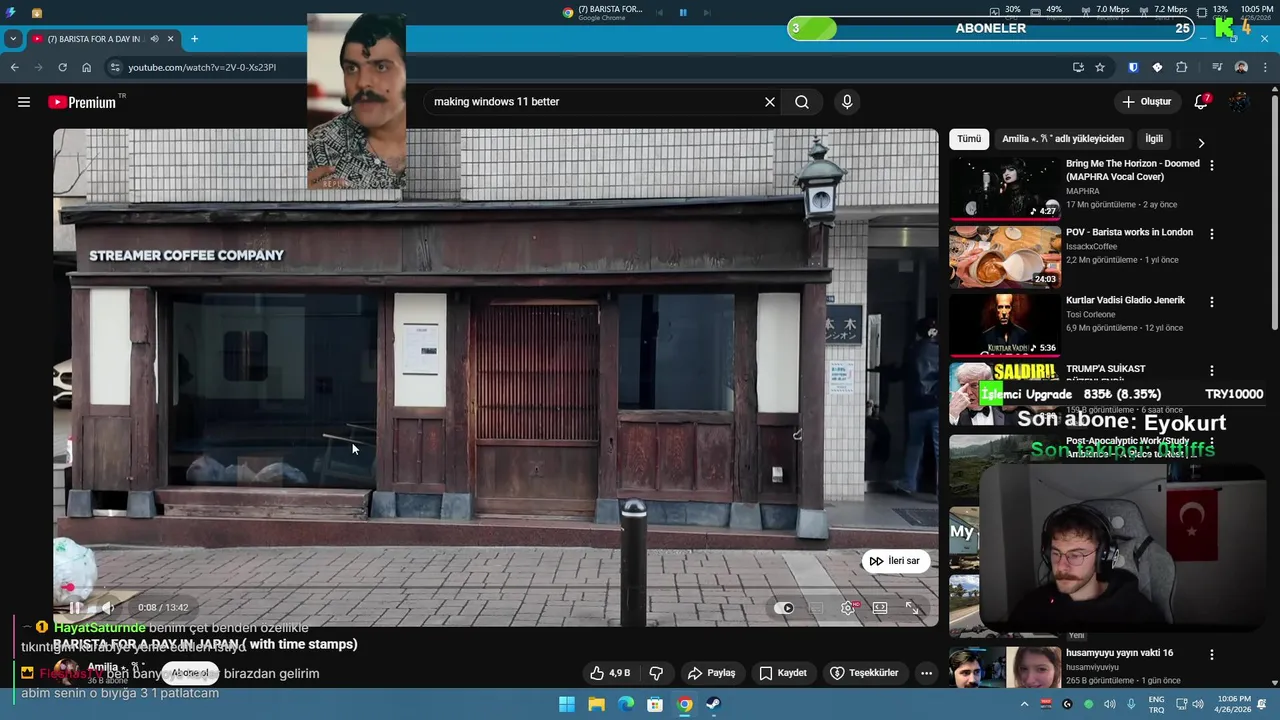Launch Microsoft Edge from the taskbar

pyautogui.click(x=626, y=704)
